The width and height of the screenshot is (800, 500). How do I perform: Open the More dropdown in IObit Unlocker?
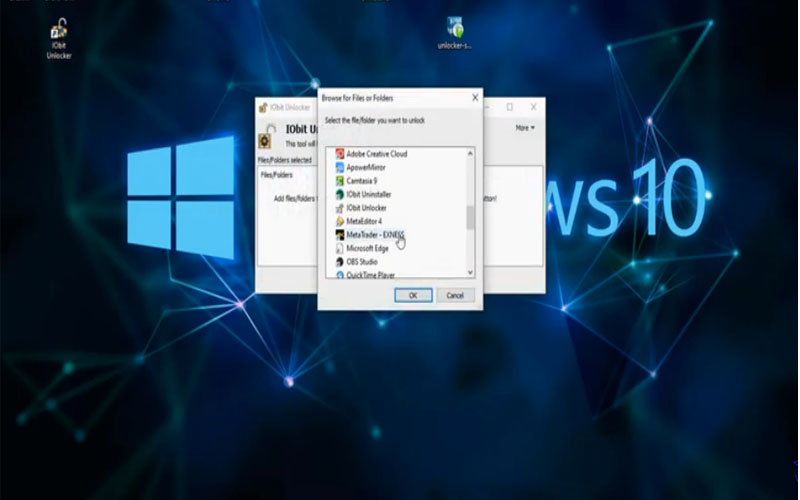(x=525, y=128)
